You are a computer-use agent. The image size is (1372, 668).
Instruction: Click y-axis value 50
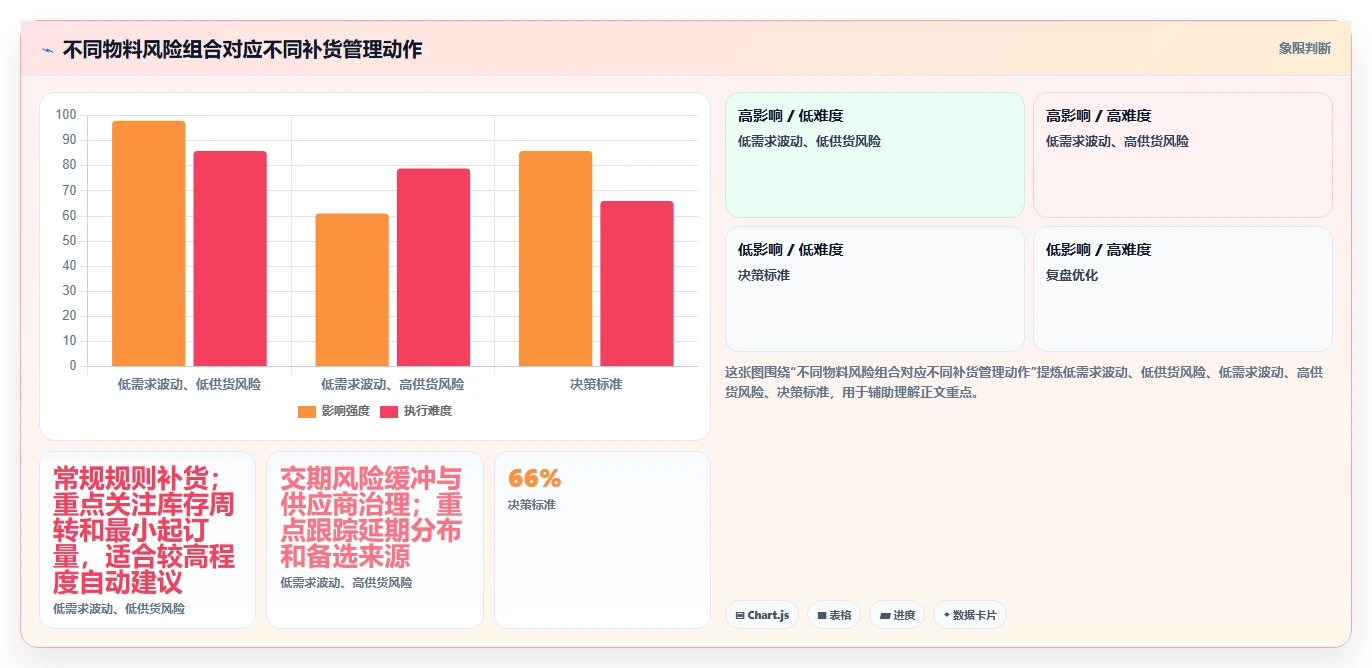pos(69,241)
